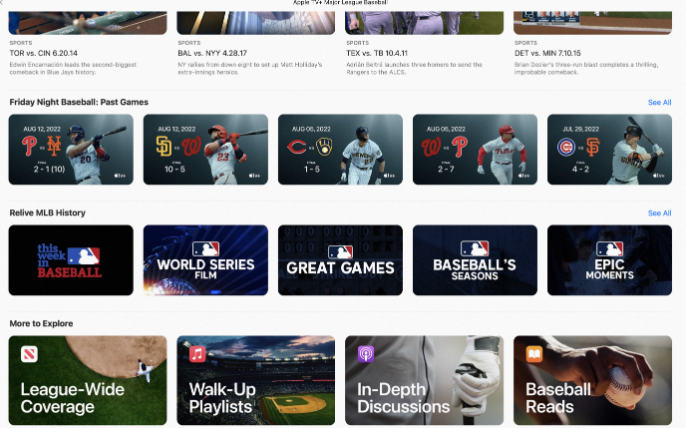
Task: Click the MLB logo on World Series Film tile
Action: coord(206,249)
